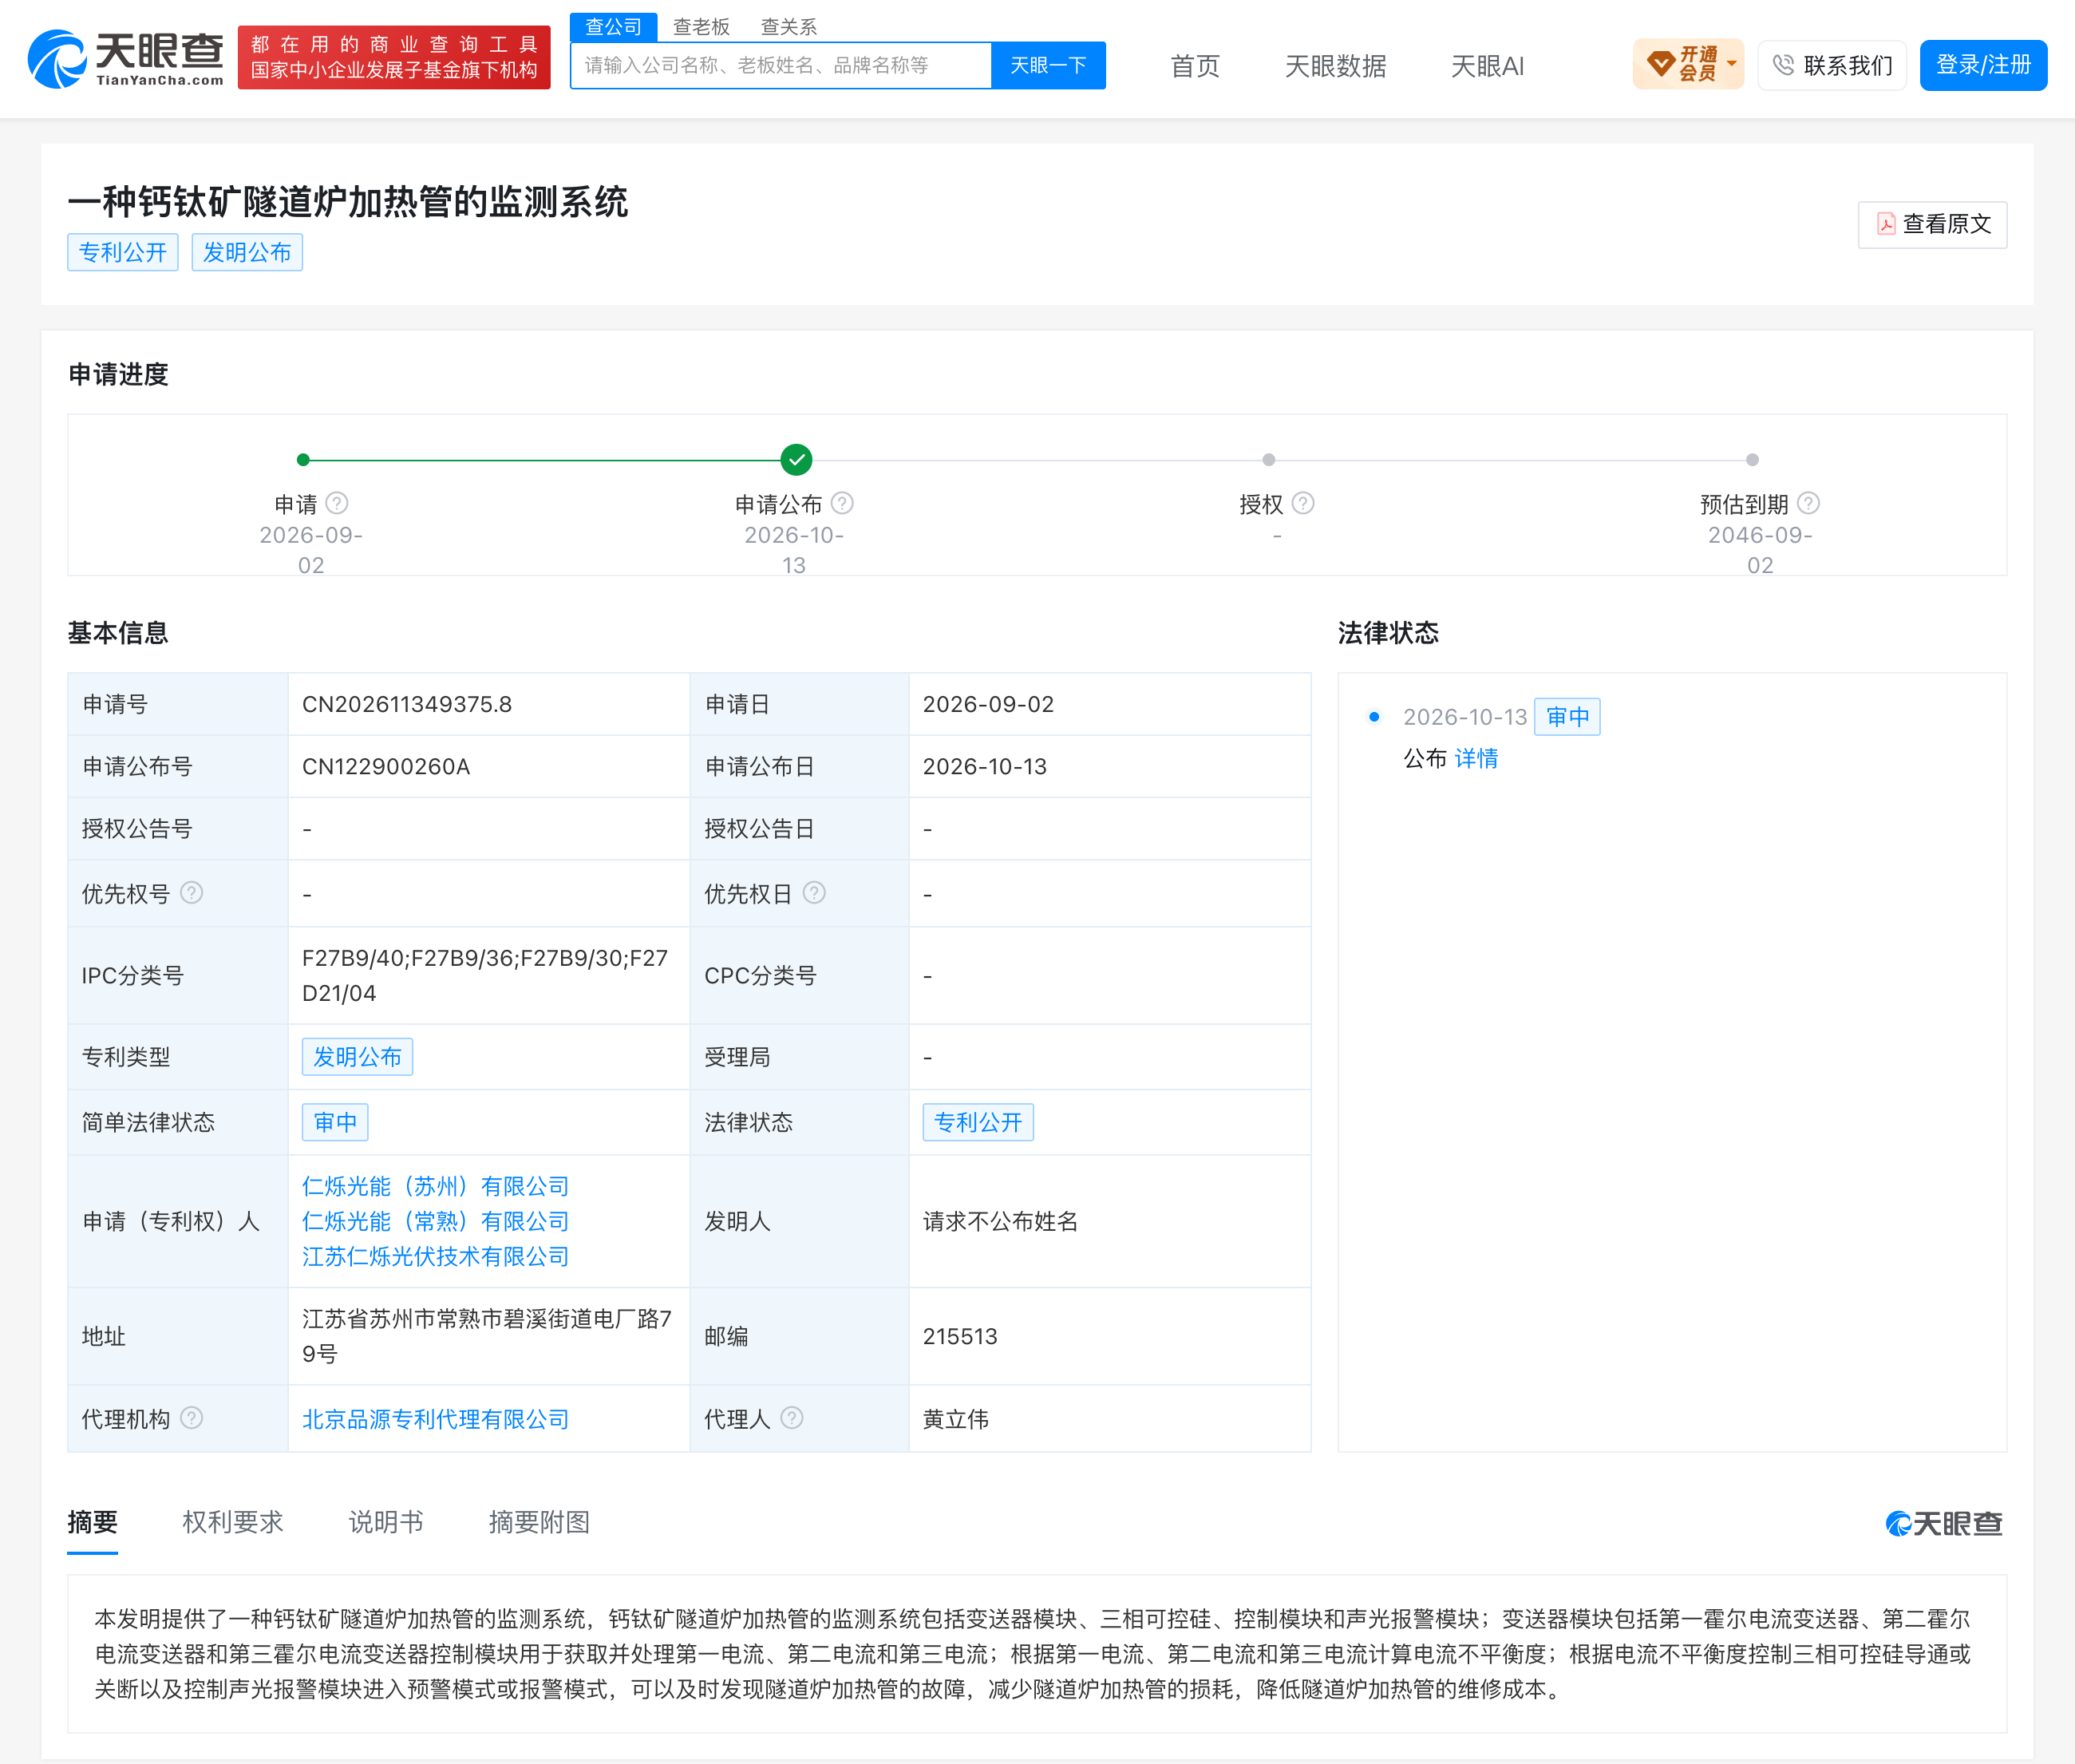Select the 查公司 search tab
Image resolution: width=2075 pixels, height=1764 pixels.
point(613,27)
